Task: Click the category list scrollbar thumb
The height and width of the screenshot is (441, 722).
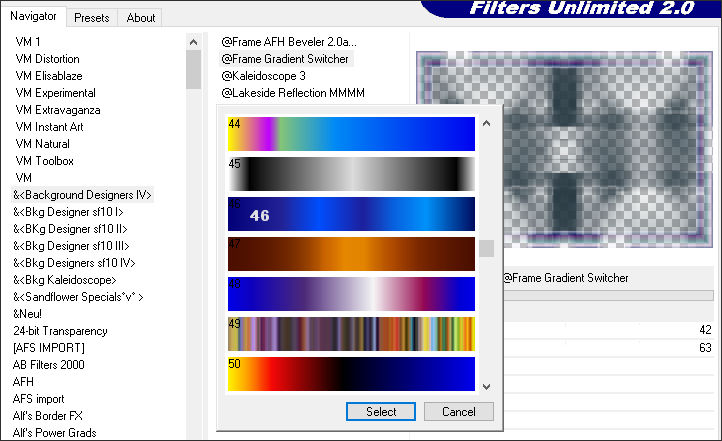Action: tap(193, 70)
